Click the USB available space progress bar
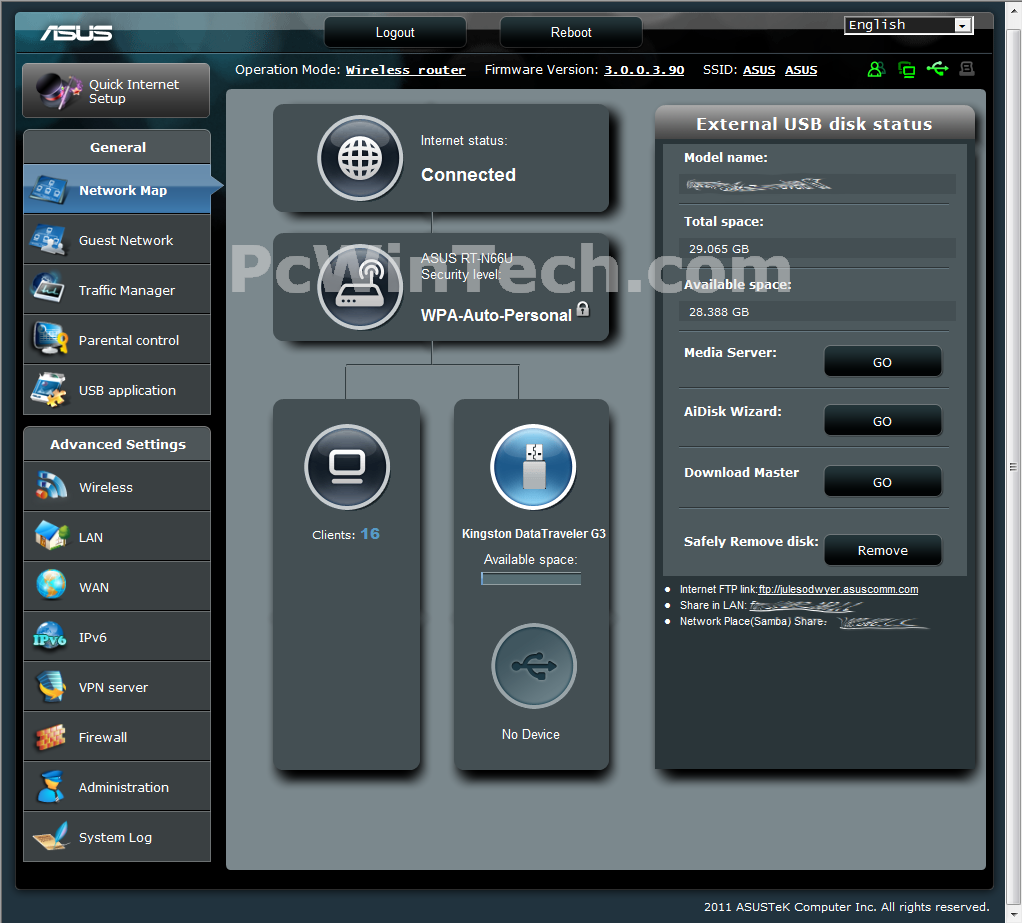Image resolution: width=1022 pixels, height=923 pixels. point(531,579)
